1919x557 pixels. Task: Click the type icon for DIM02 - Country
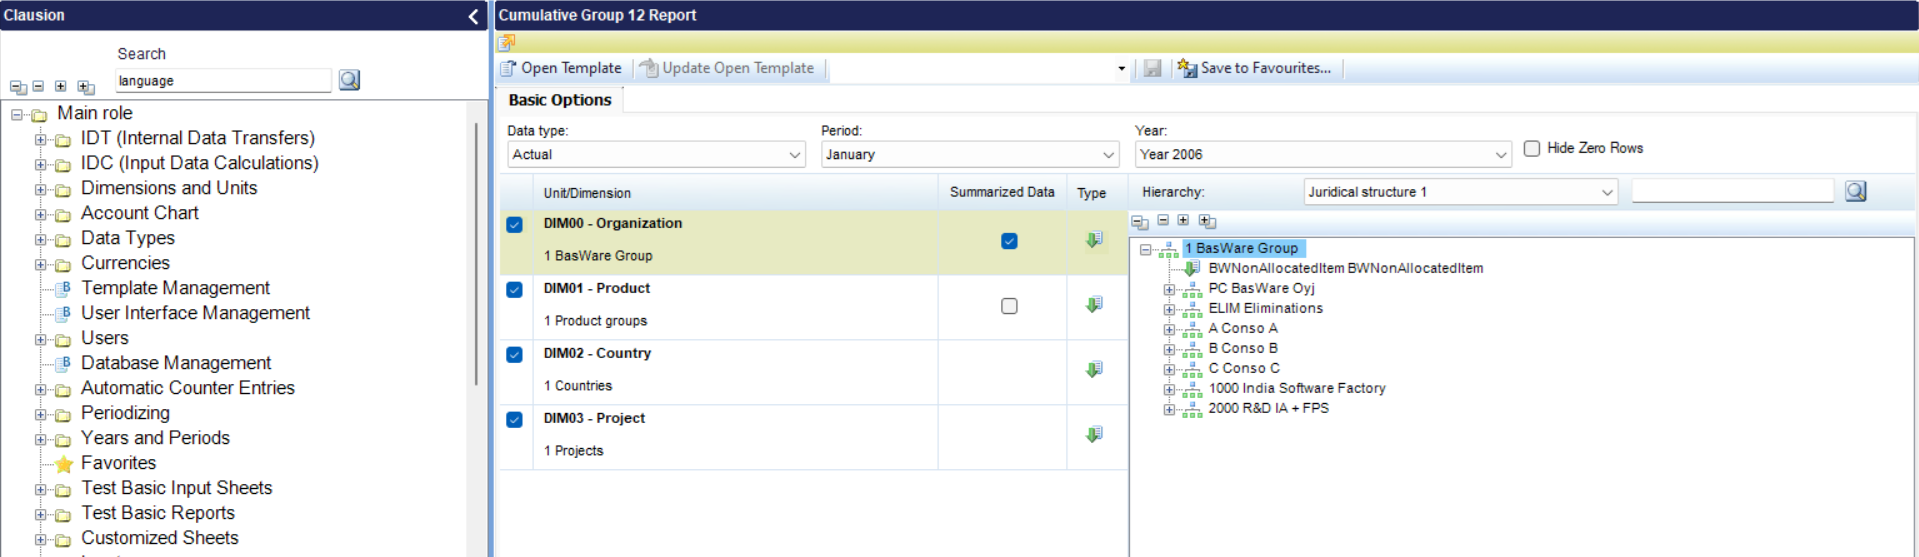1095,370
